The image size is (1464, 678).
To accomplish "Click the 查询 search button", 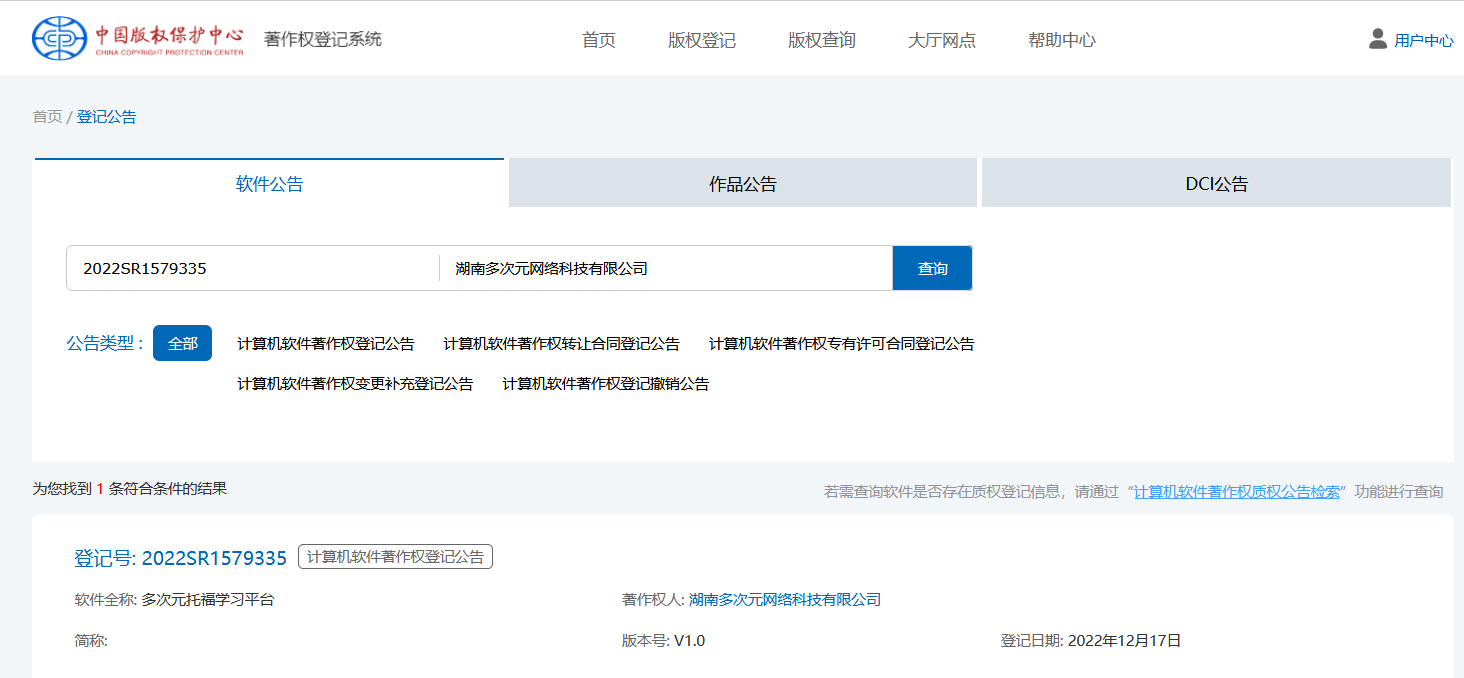I will 932,268.
